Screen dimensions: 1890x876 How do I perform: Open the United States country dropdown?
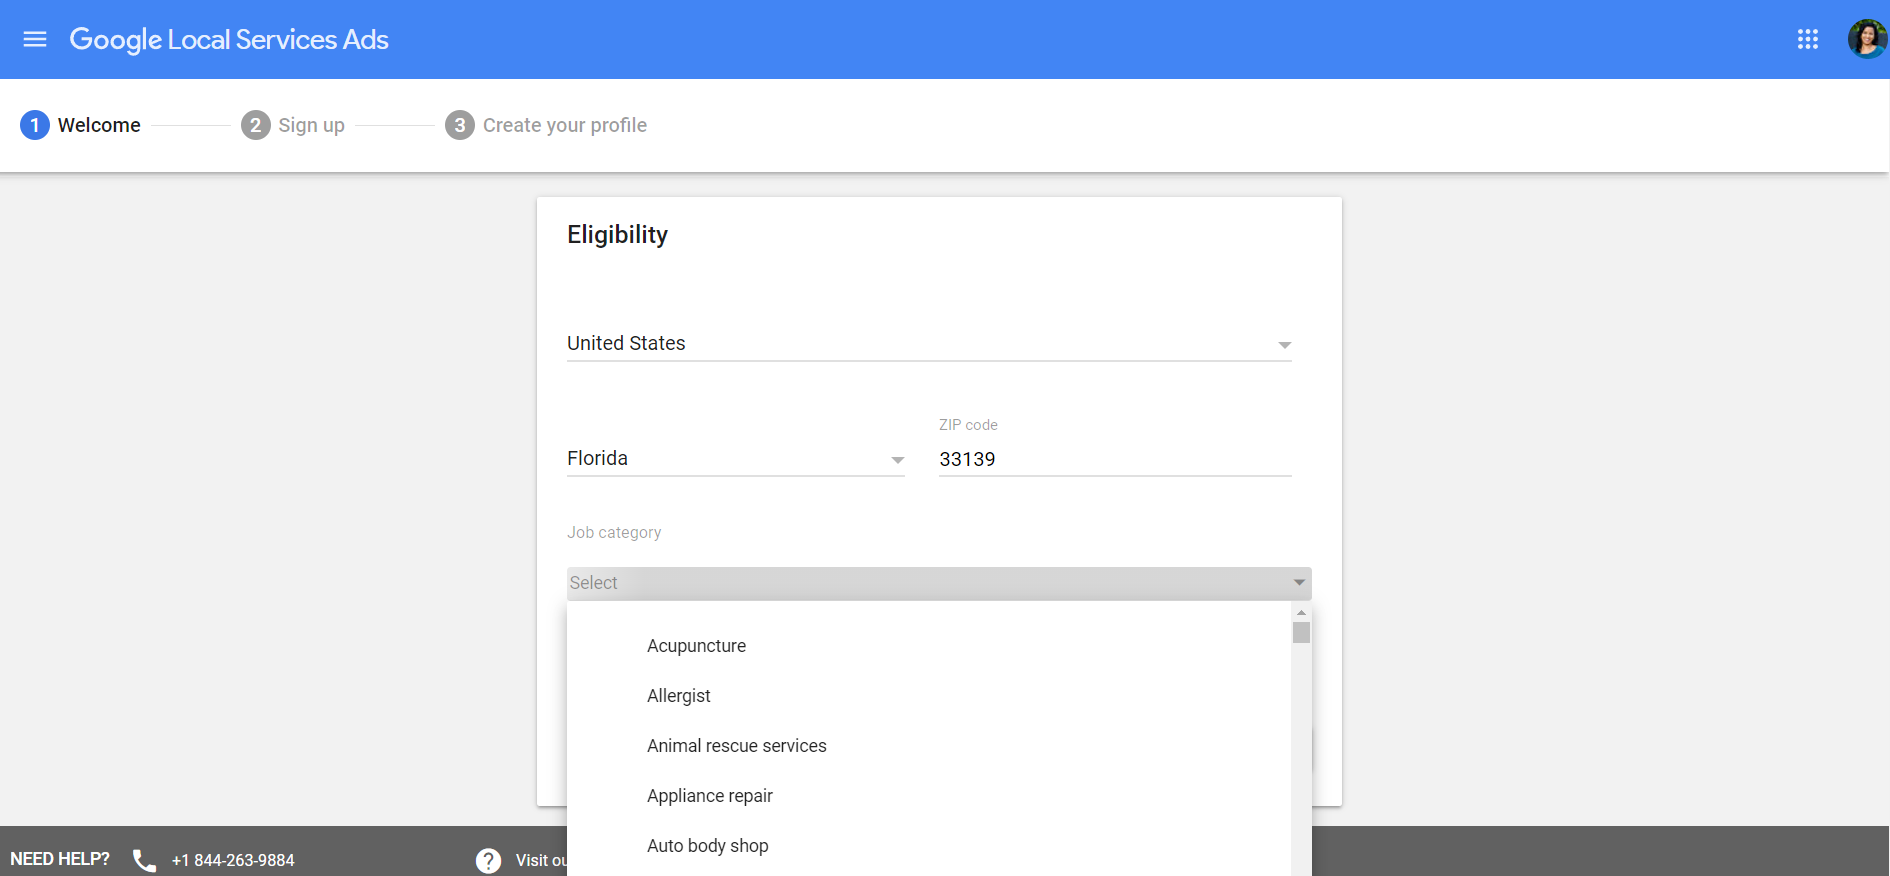pyautogui.click(x=928, y=344)
